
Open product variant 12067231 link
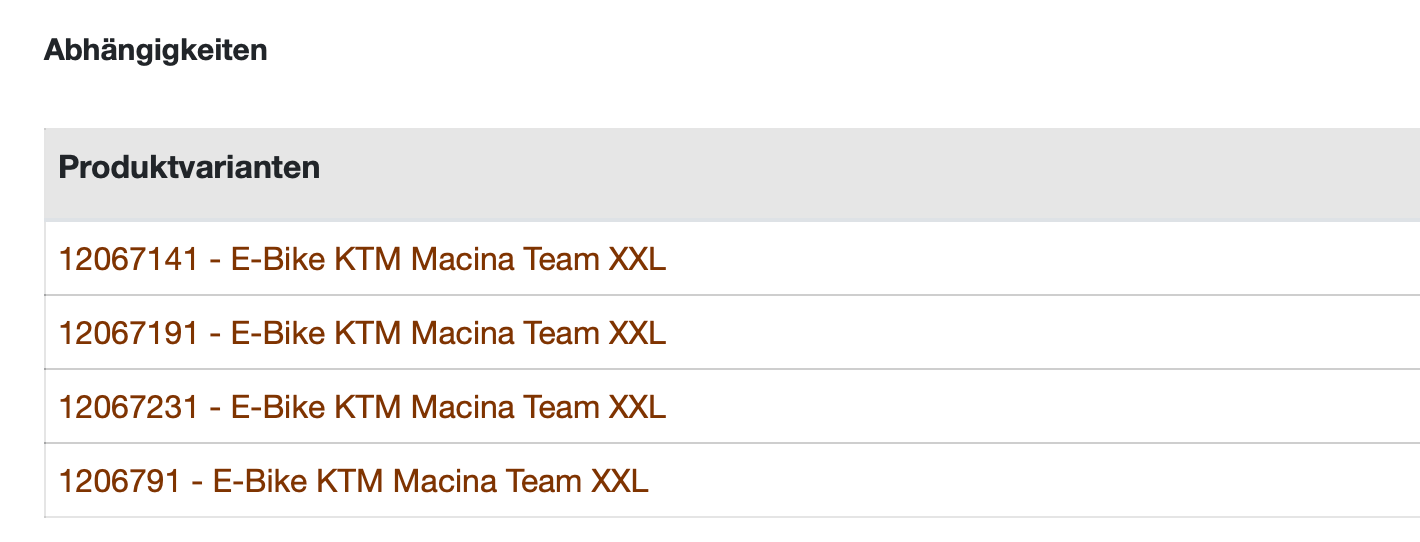point(362,407)
